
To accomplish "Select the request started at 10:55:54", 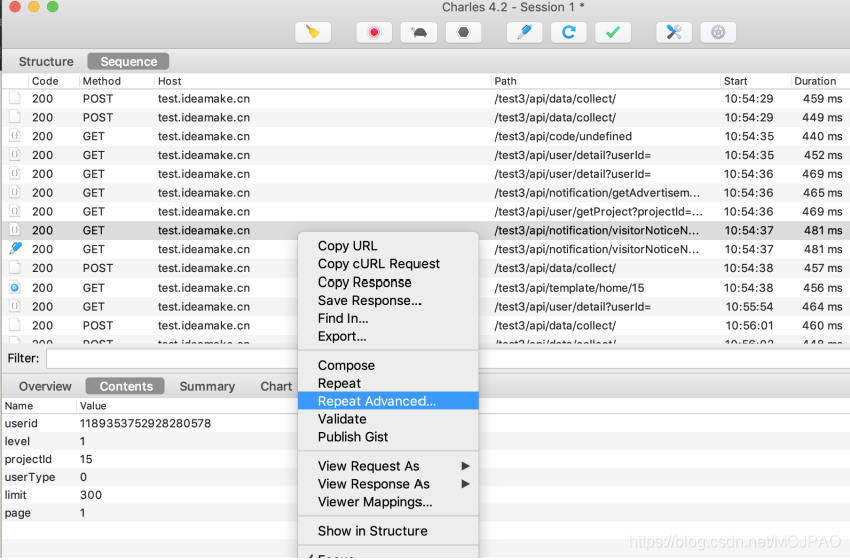I will pyautogui.click(x=426, y=307).
